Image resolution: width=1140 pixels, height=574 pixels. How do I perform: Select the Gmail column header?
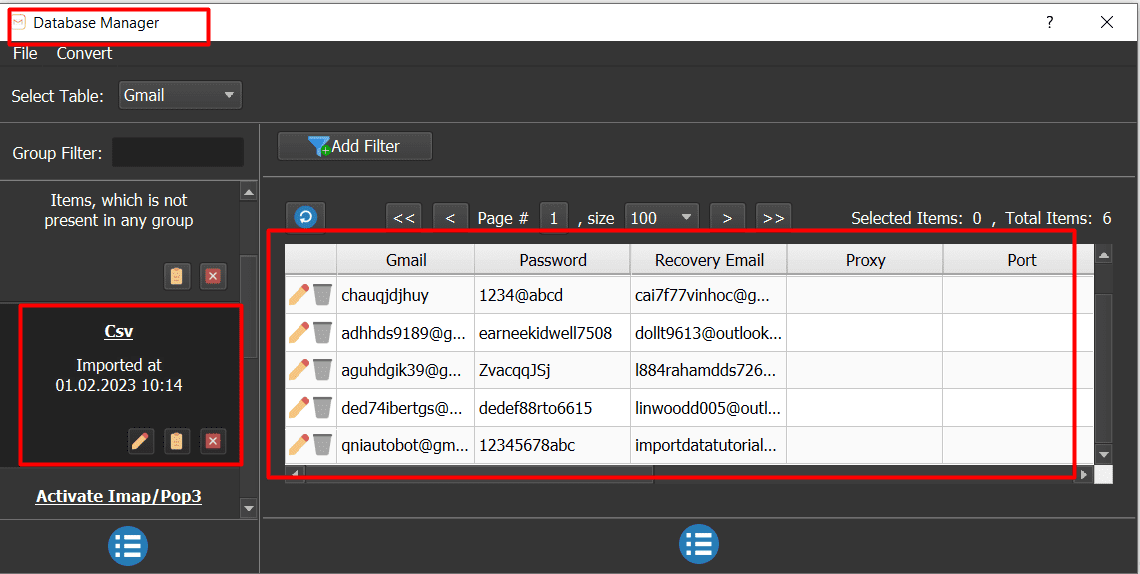pos(406,260)
